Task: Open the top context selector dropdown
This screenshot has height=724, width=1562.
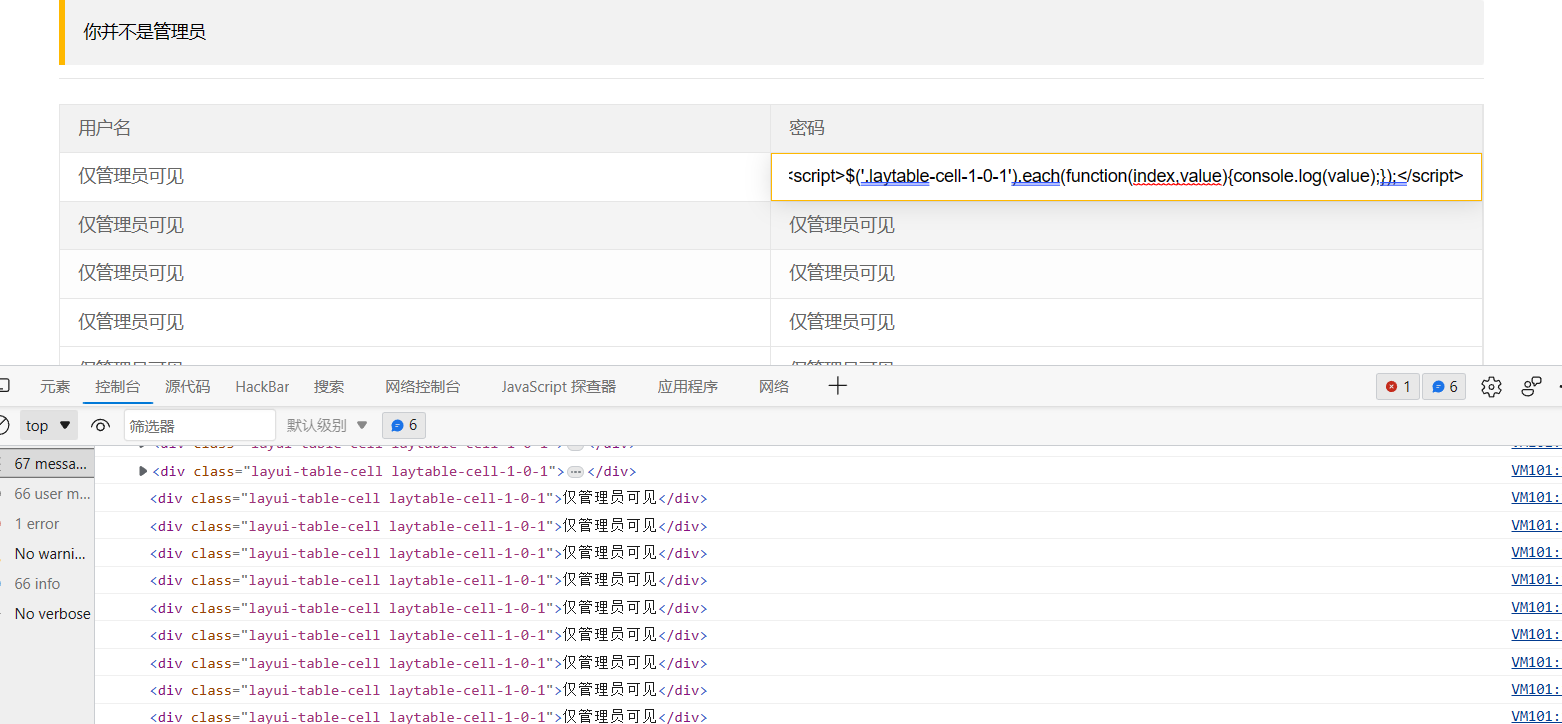Action: click(48, 425)
